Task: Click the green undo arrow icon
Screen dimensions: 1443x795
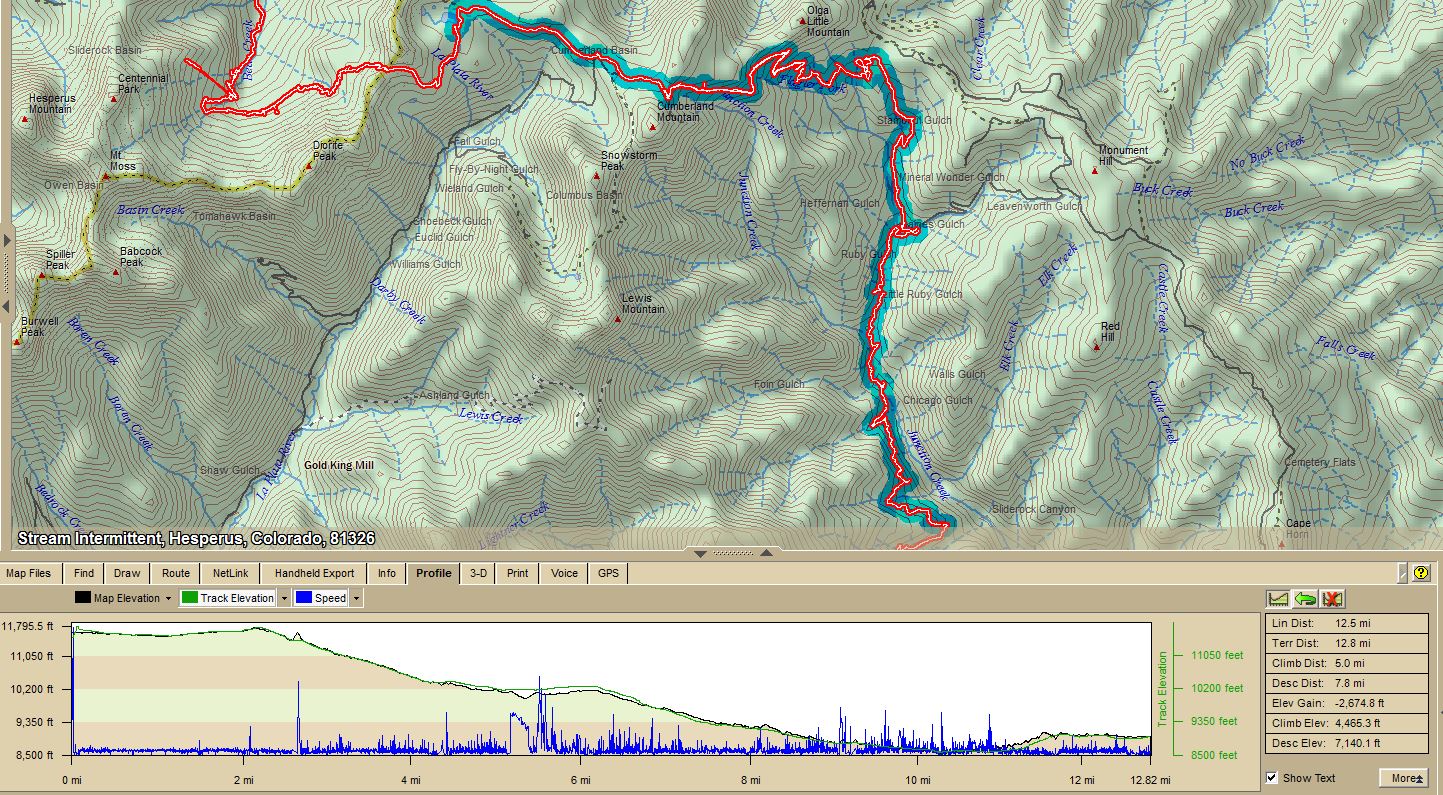Action: 1305,599
